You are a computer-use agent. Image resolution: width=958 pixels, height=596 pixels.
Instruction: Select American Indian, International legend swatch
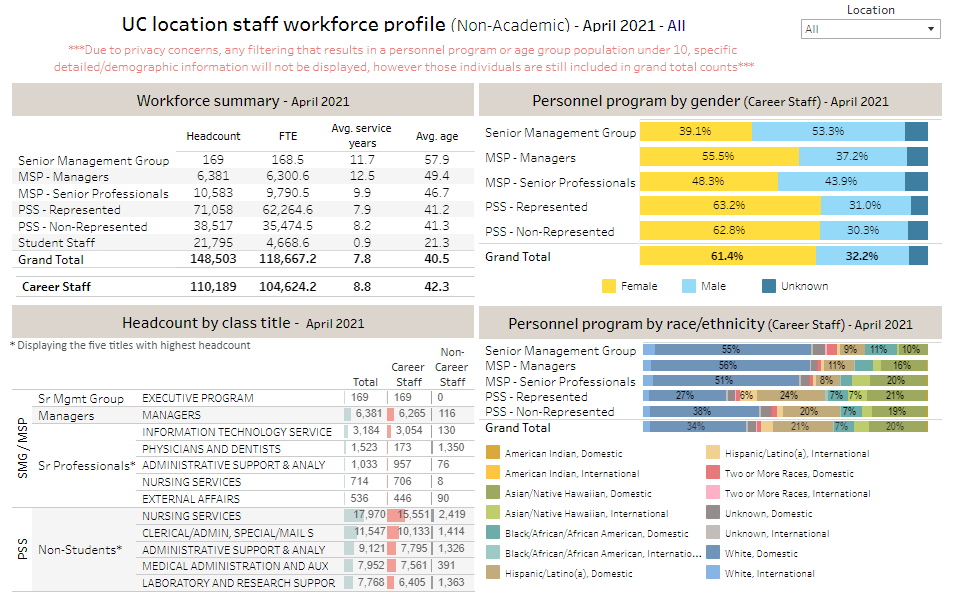click(x=492, y=473)
